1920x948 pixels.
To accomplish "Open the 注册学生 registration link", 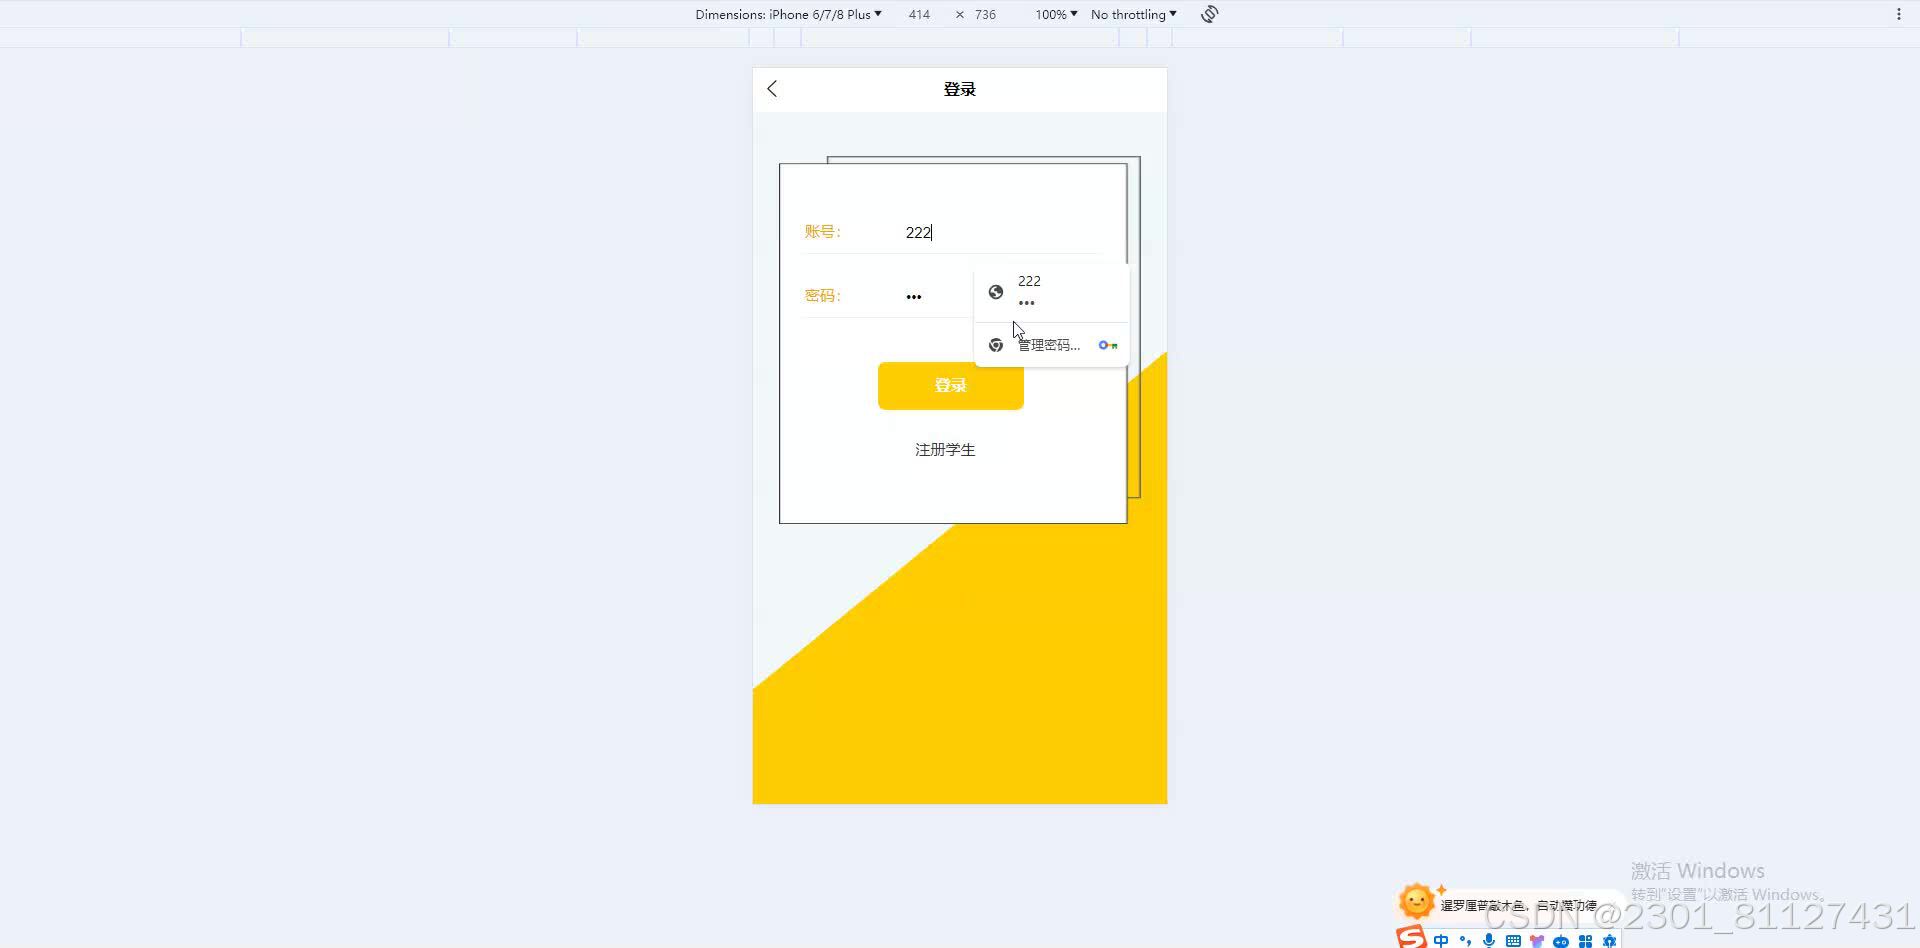I will 945,450.
